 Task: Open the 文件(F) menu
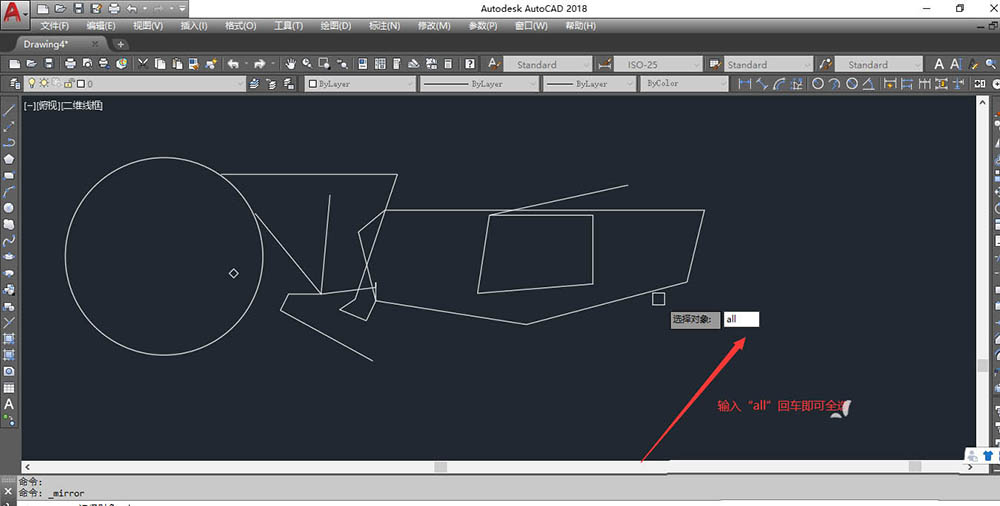55,26
